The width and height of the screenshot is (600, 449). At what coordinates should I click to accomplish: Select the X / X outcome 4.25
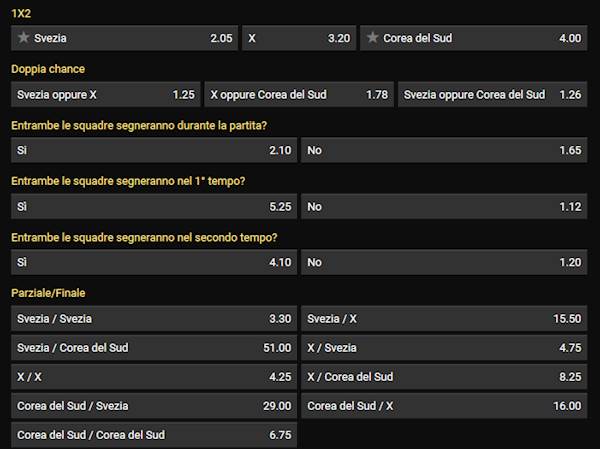coord(154,377)
